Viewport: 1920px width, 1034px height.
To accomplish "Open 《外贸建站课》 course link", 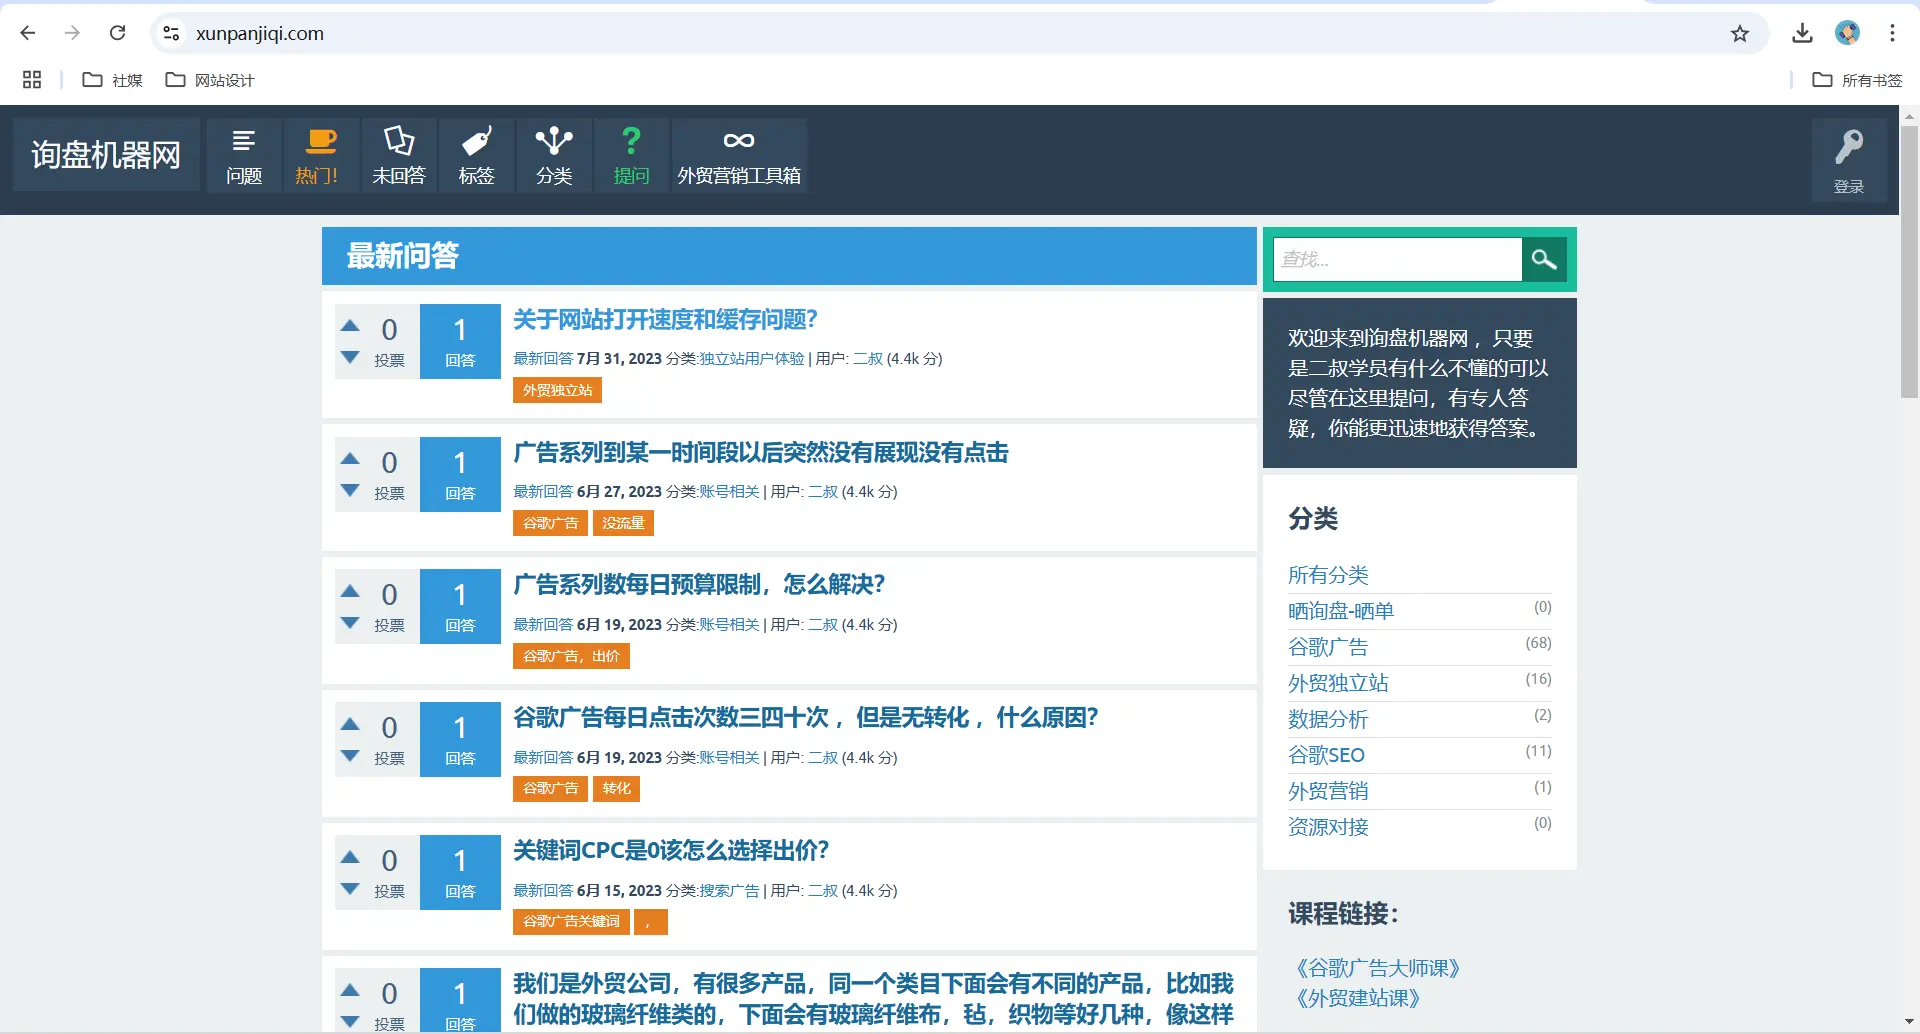I will click(1358, 998).
